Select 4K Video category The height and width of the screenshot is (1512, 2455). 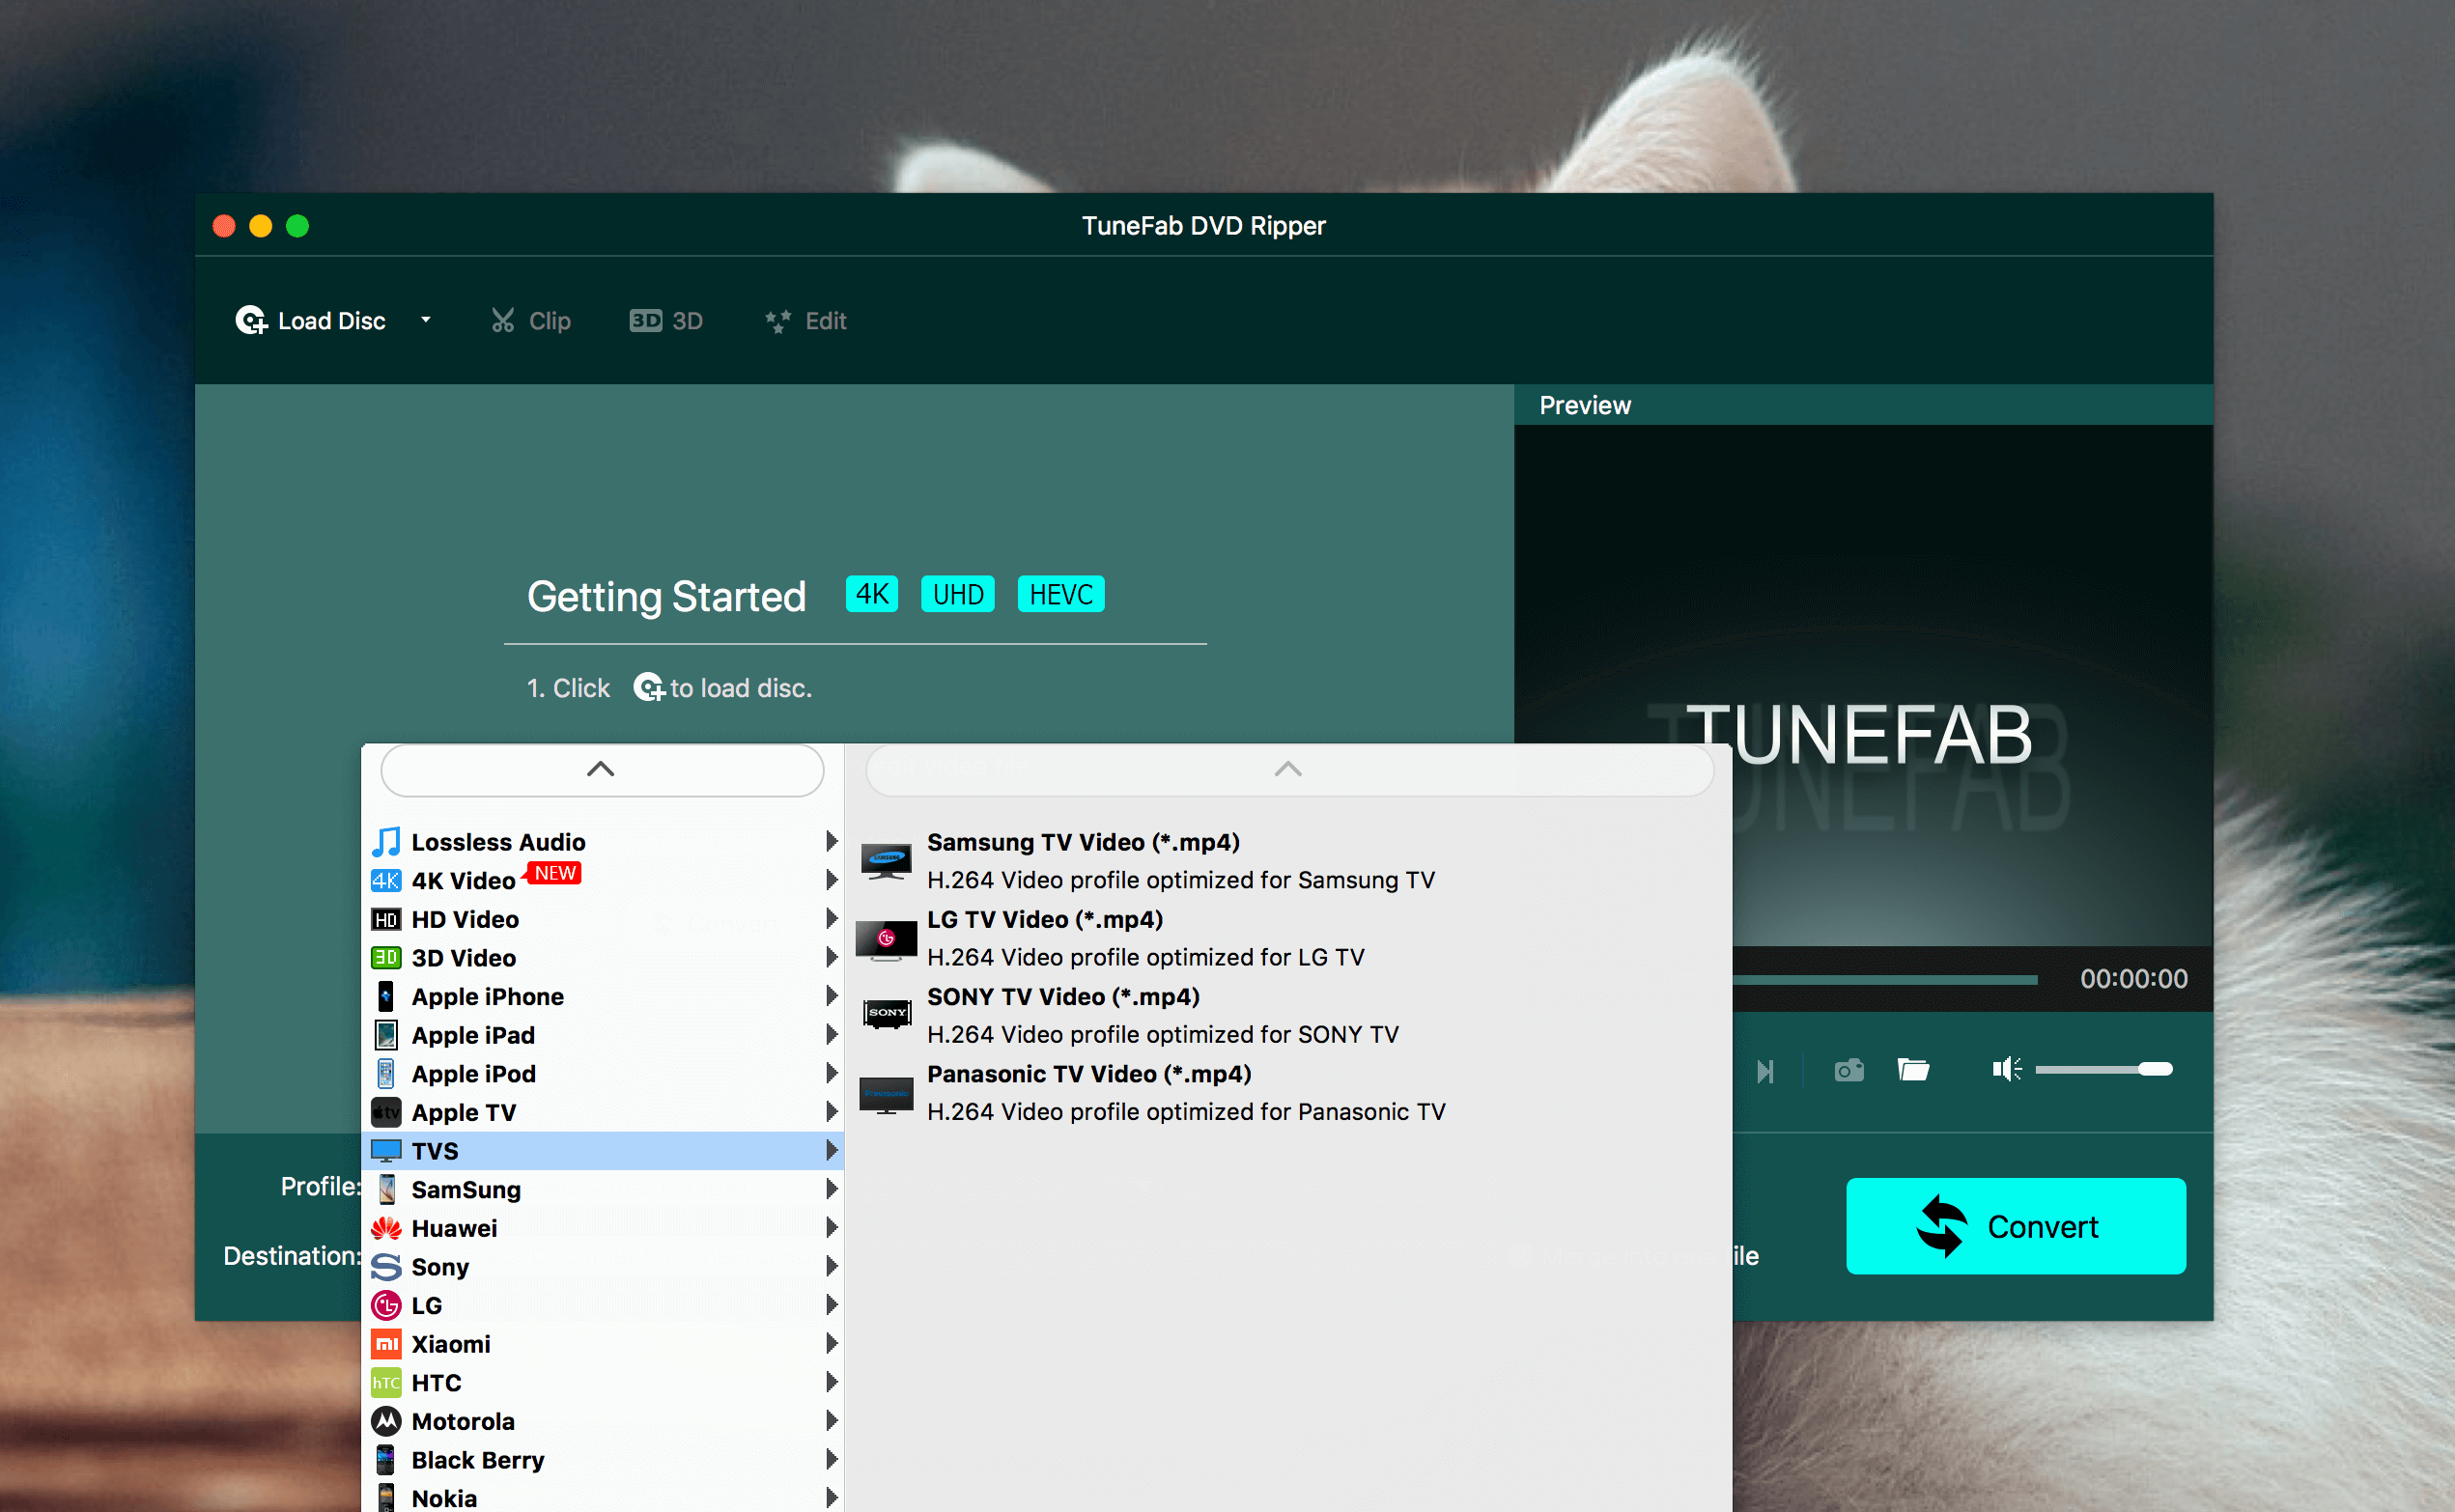[x=603, y=880]
